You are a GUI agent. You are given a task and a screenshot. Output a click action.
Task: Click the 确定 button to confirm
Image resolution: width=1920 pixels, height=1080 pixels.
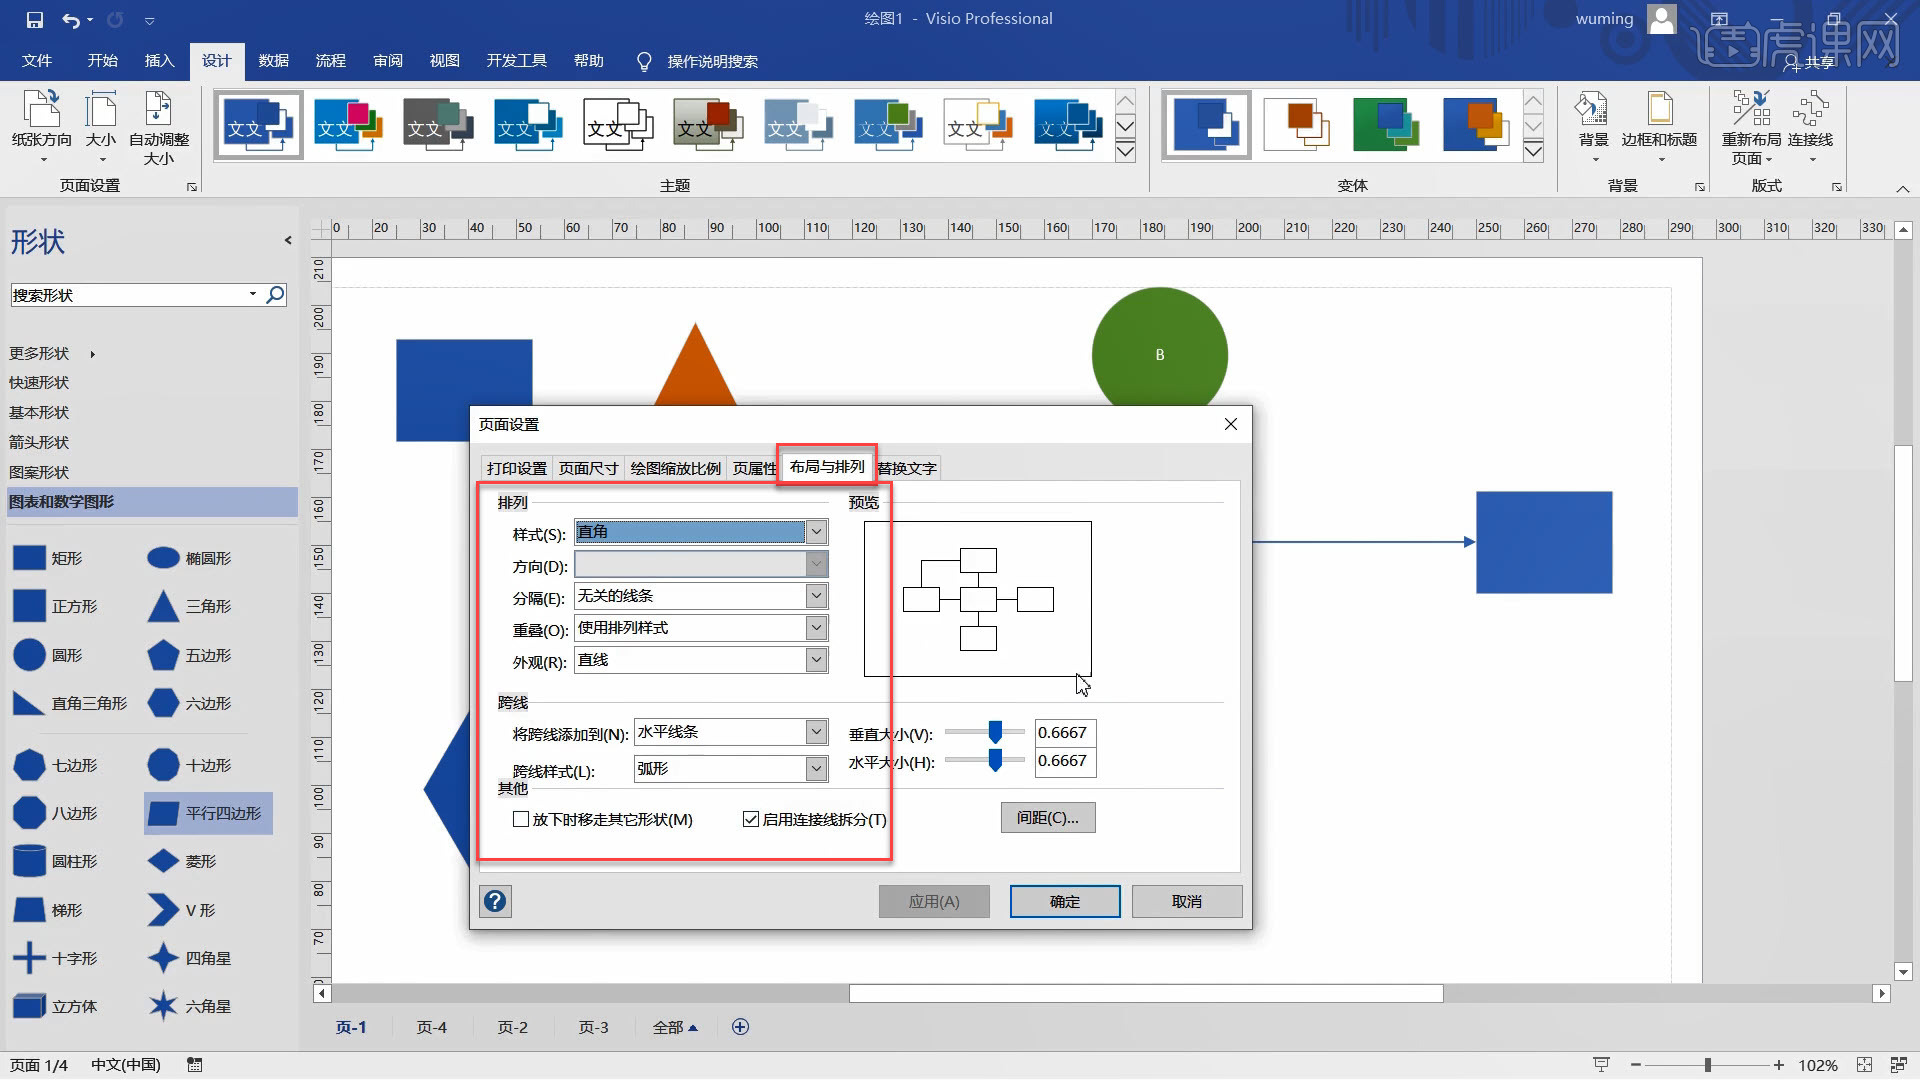click(x=1064, y=900)
